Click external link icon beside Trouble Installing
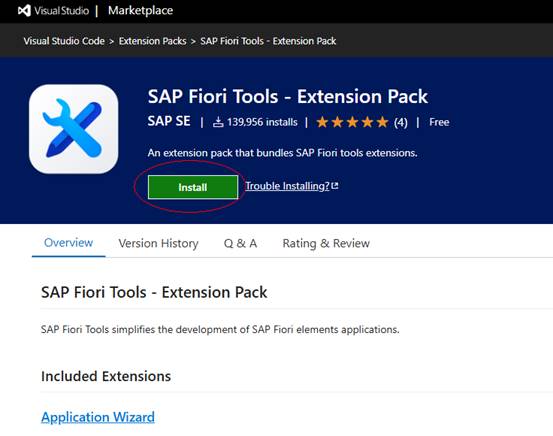Viewport: 553px width, 436px height. [x=335, y=186]
